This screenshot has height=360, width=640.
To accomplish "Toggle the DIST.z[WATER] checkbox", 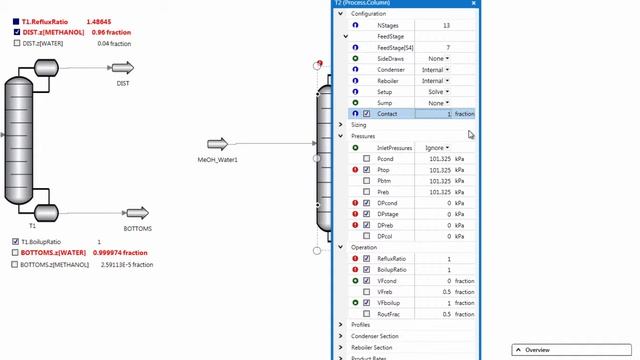I will 17,43.
